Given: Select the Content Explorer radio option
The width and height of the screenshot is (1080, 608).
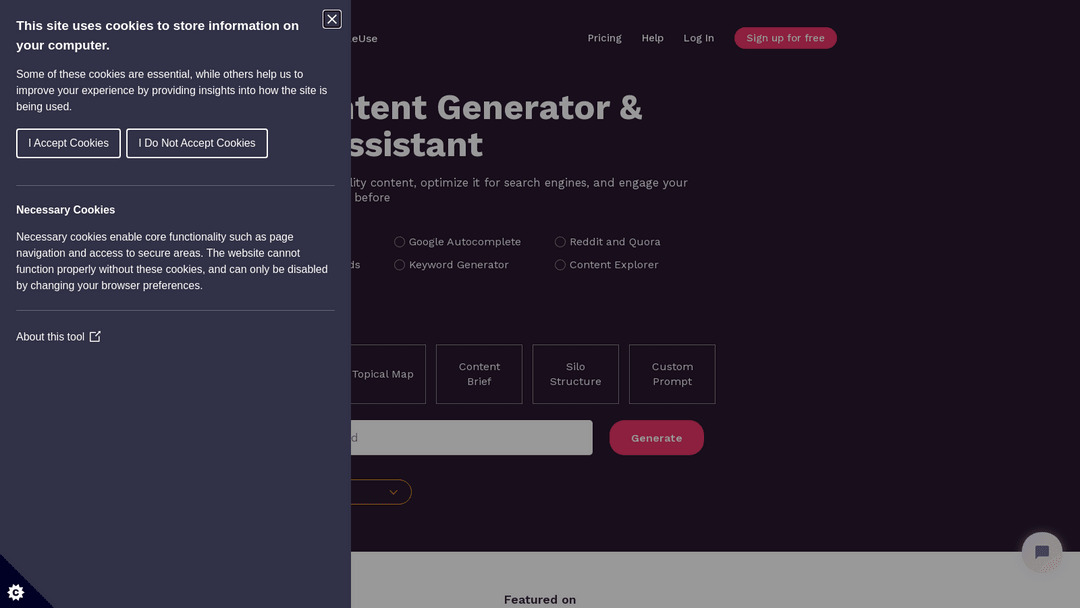Looking at the screenshot, I should (x=560, y=265).
